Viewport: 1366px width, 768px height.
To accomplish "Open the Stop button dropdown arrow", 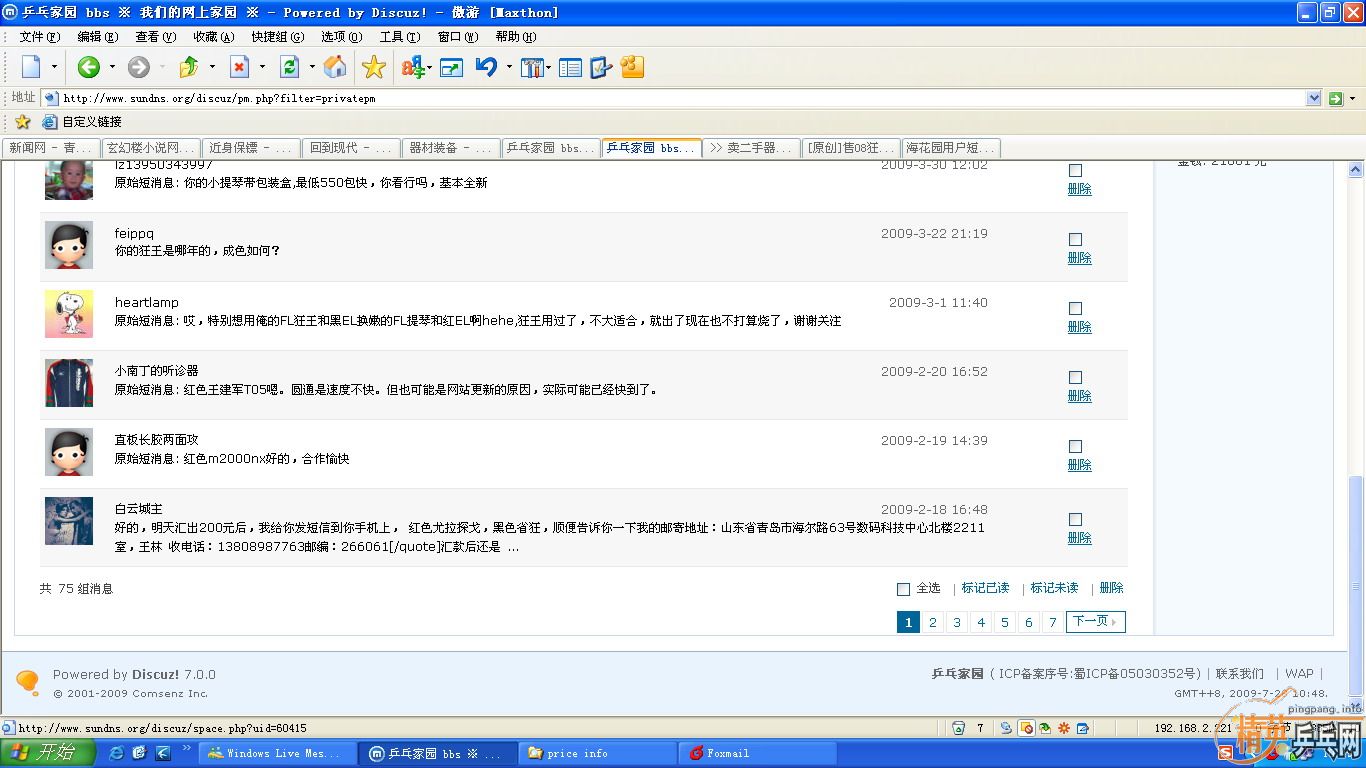I will coord(262,67).
